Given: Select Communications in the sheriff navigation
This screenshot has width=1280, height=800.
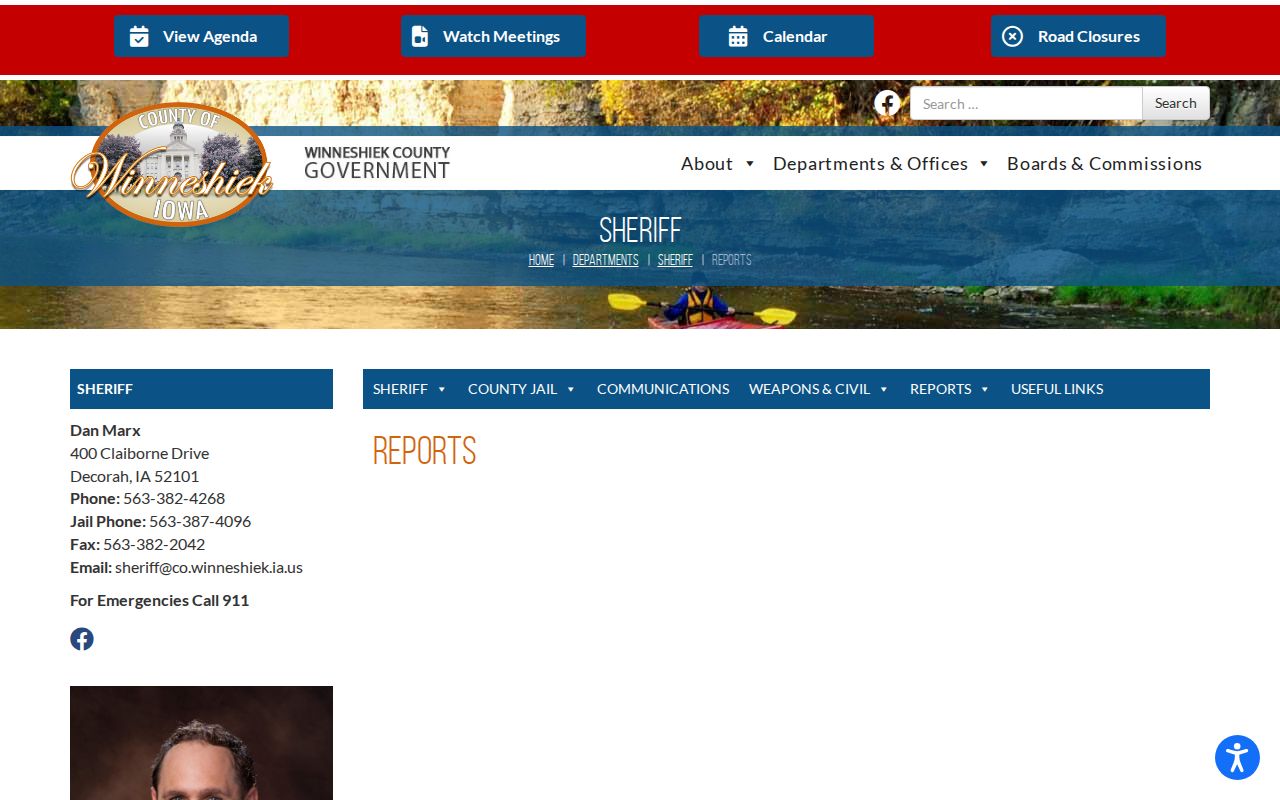Looking at the screenshot, I should pyautogui.click(x=663, y=389).
